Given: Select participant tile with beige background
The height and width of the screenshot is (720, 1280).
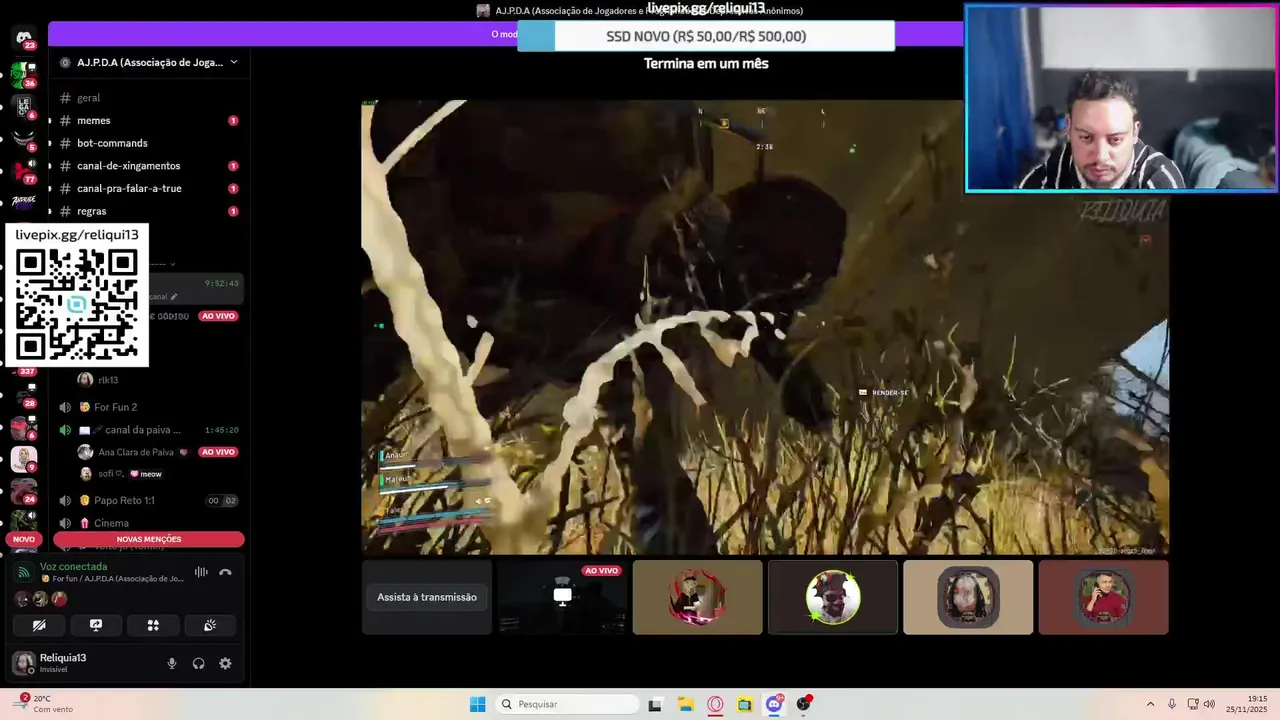Looking at the screenshot, I should 968,597.
